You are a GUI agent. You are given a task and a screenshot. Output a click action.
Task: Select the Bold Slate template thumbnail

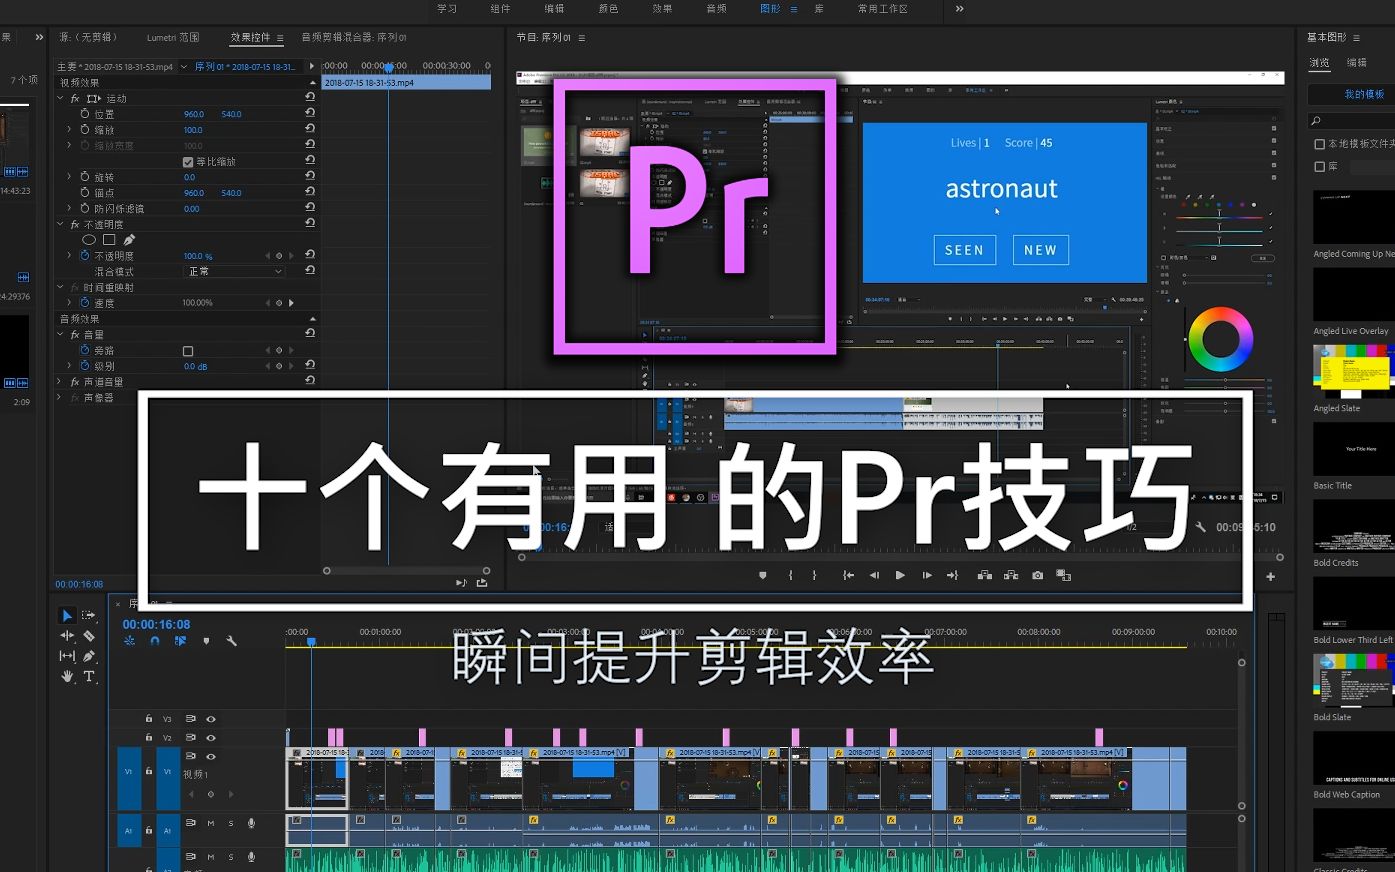pos(1353,680)
